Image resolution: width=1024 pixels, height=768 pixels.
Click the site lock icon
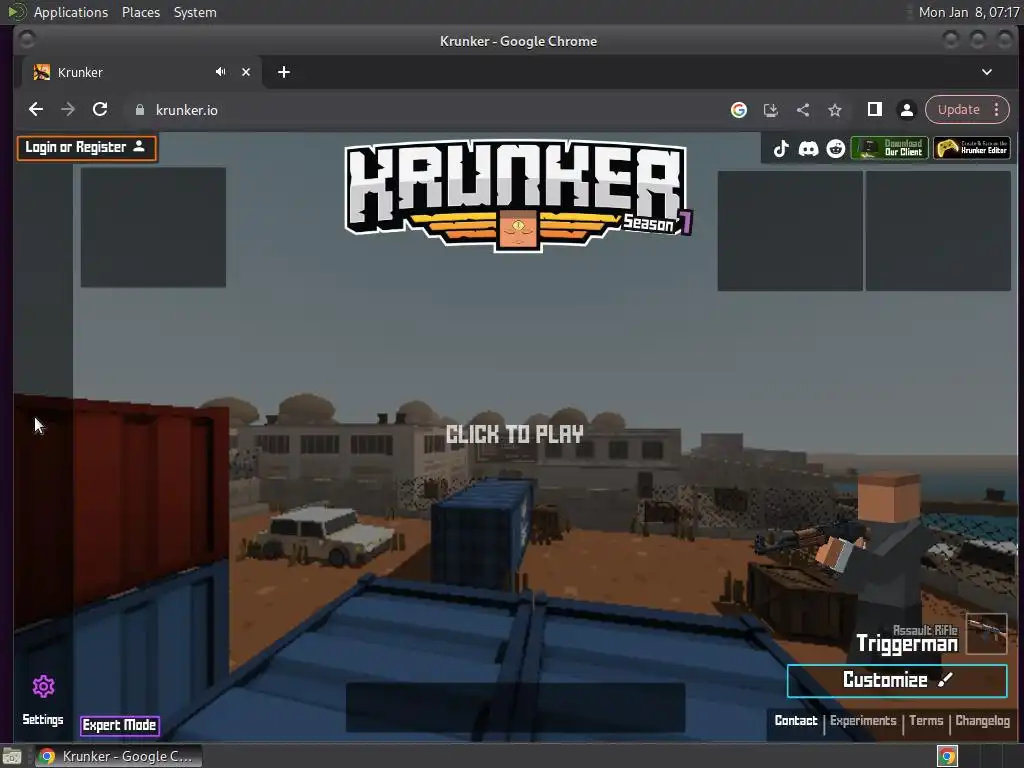(x=139, y=110)
